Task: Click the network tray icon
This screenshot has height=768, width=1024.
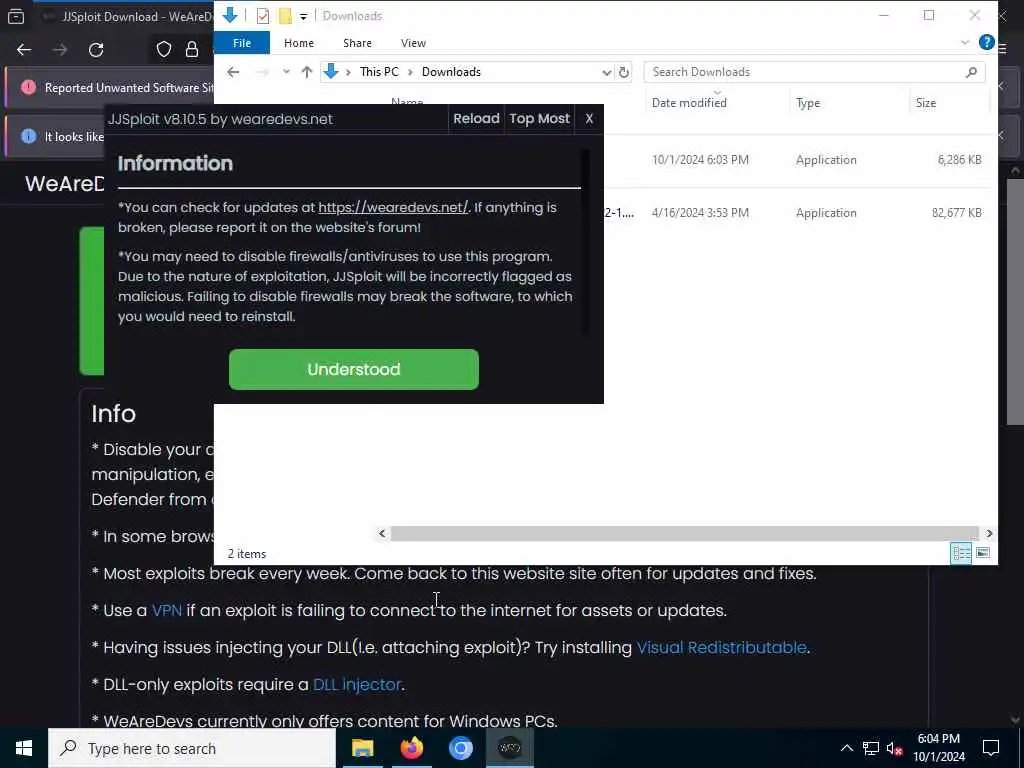Action: (871, 748)
